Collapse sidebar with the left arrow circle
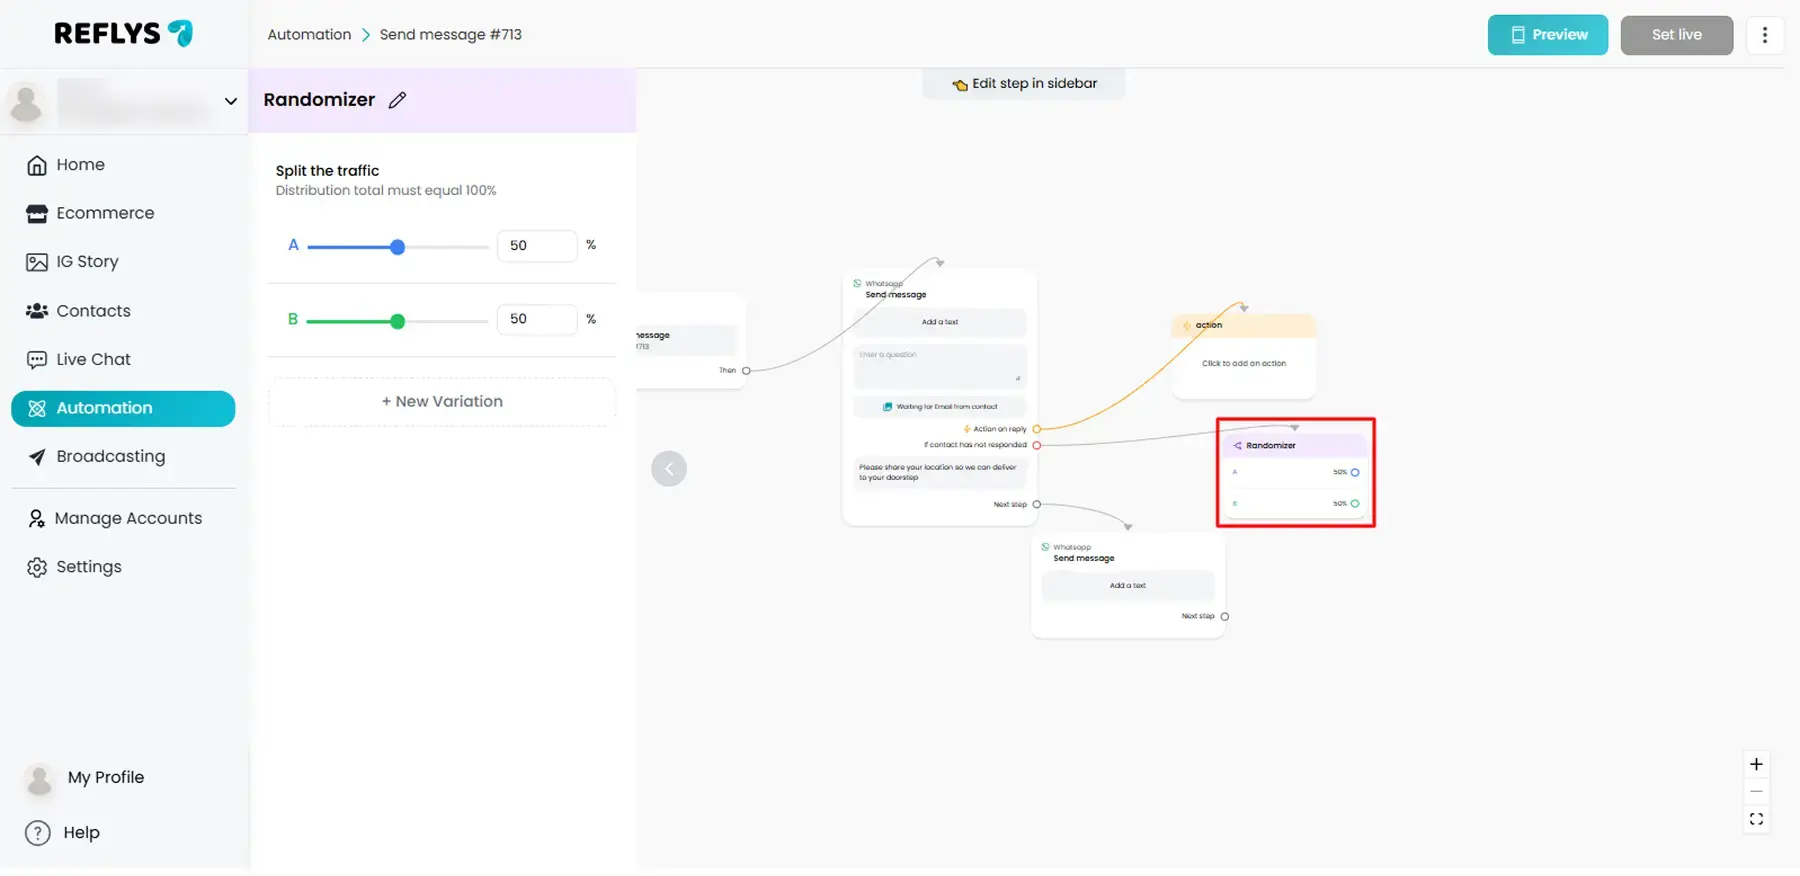This screenshot has height=876, width=1800. point(669,469)
